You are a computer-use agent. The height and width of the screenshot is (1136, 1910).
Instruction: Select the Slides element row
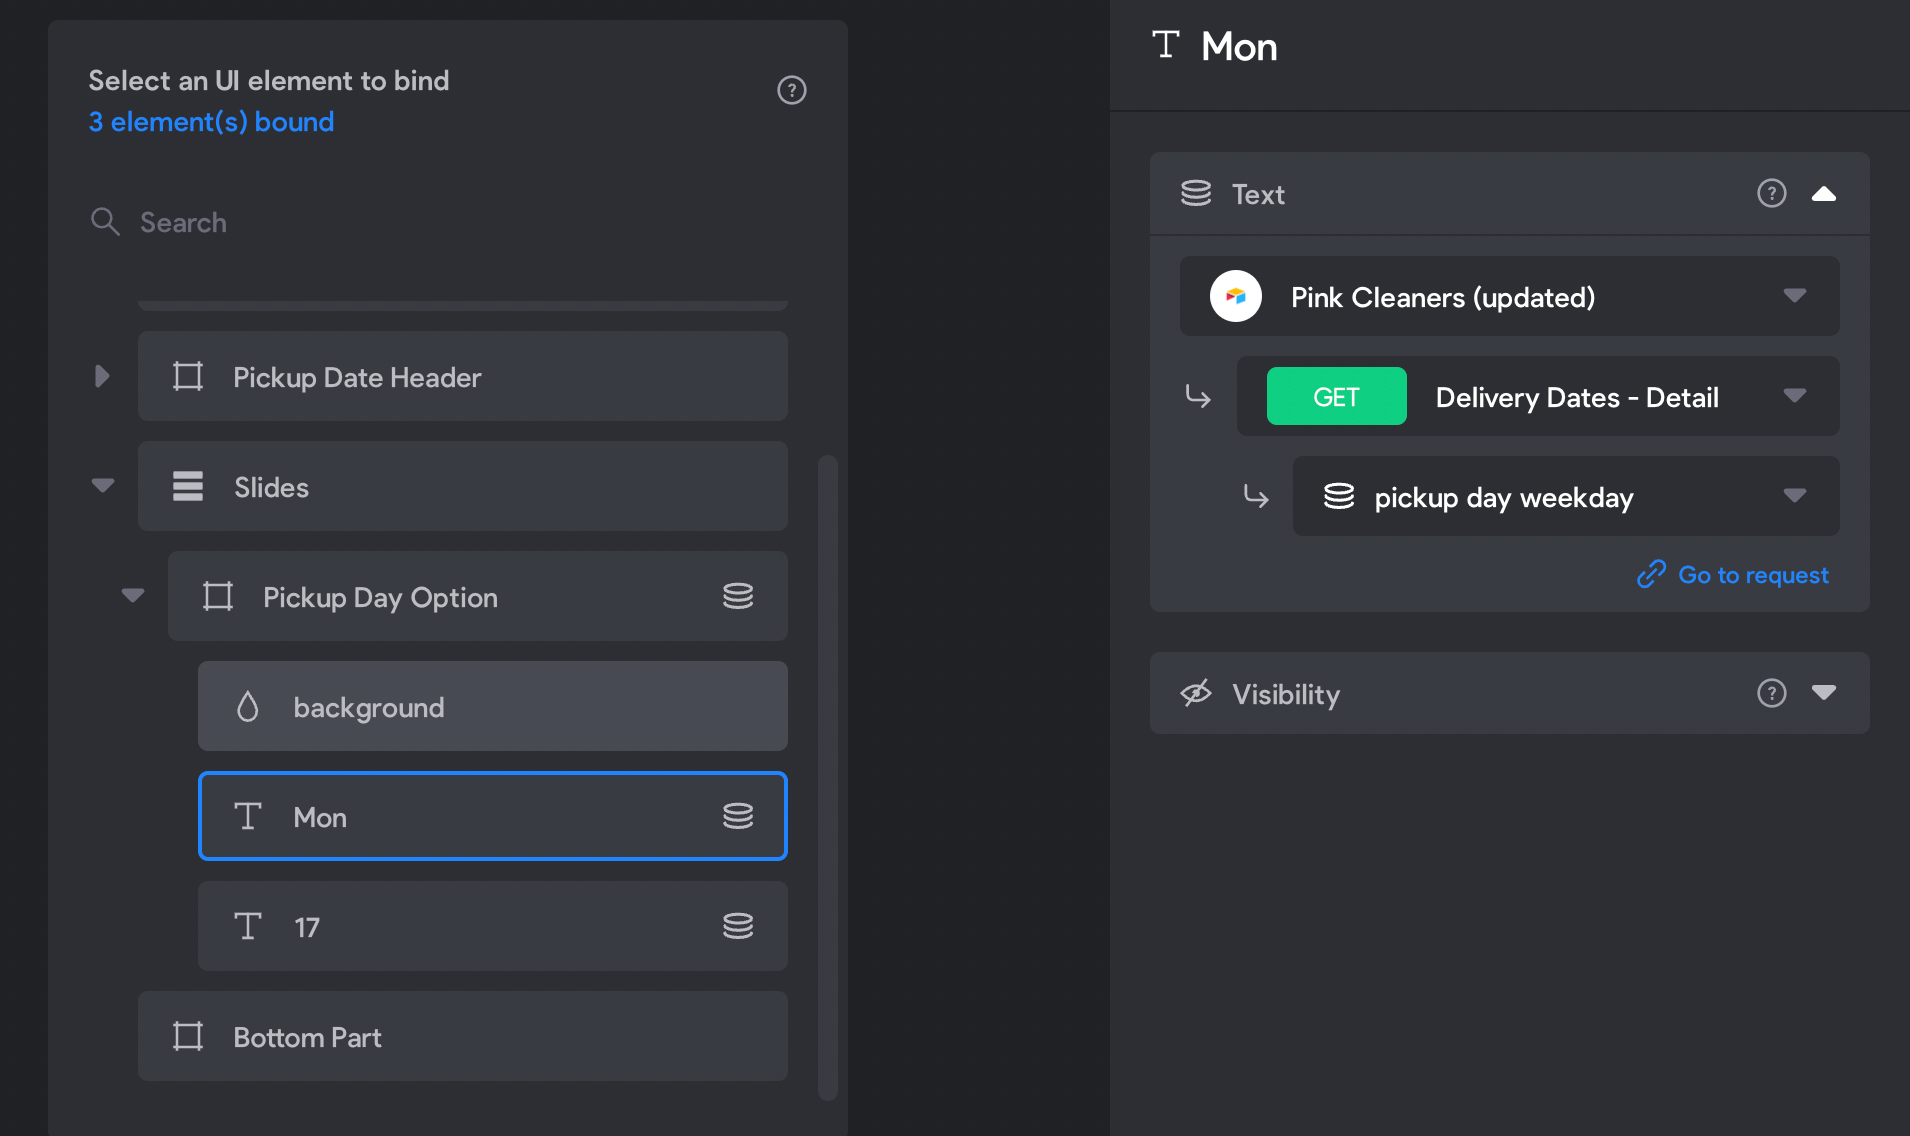462,486
